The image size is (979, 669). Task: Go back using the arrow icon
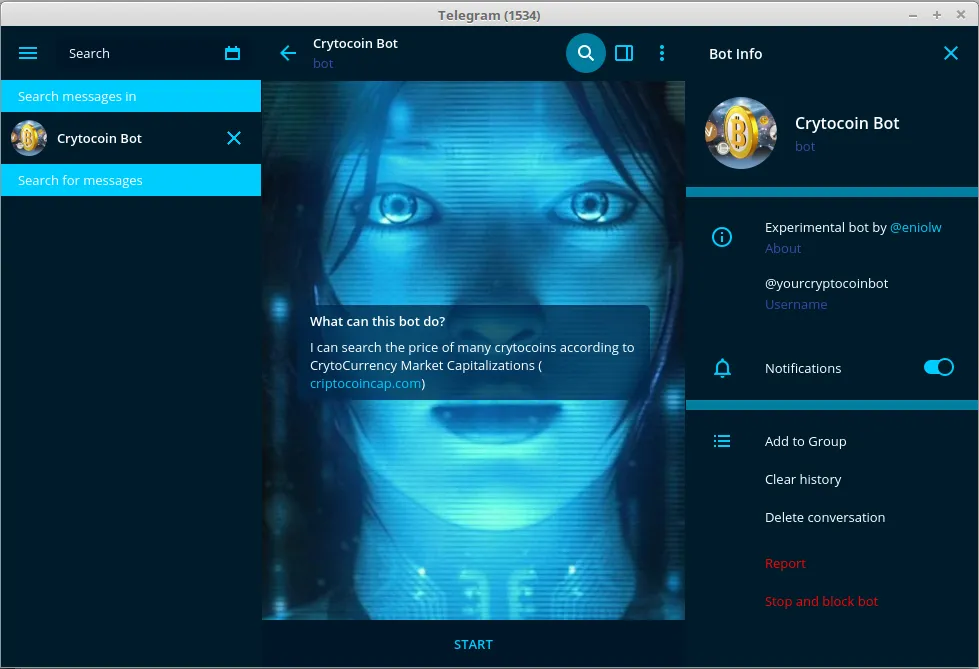click(x=288, y=53)
